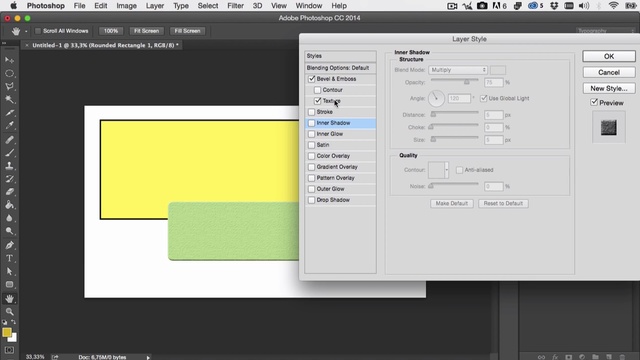Viewport: 640px width, 360px height.
Task: Click the Make Default button
Action: click(x=451, y=203)
